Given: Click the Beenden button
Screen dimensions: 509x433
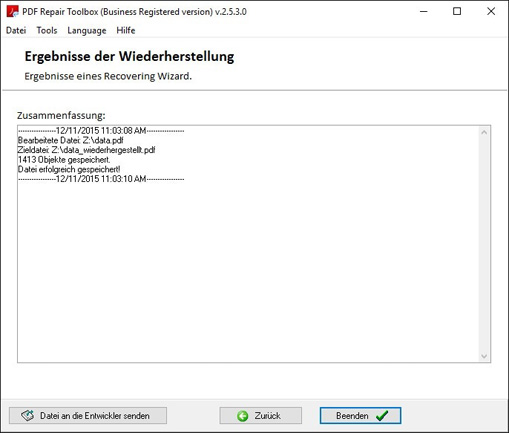Looking at the screenshot, I should point(360,416).
